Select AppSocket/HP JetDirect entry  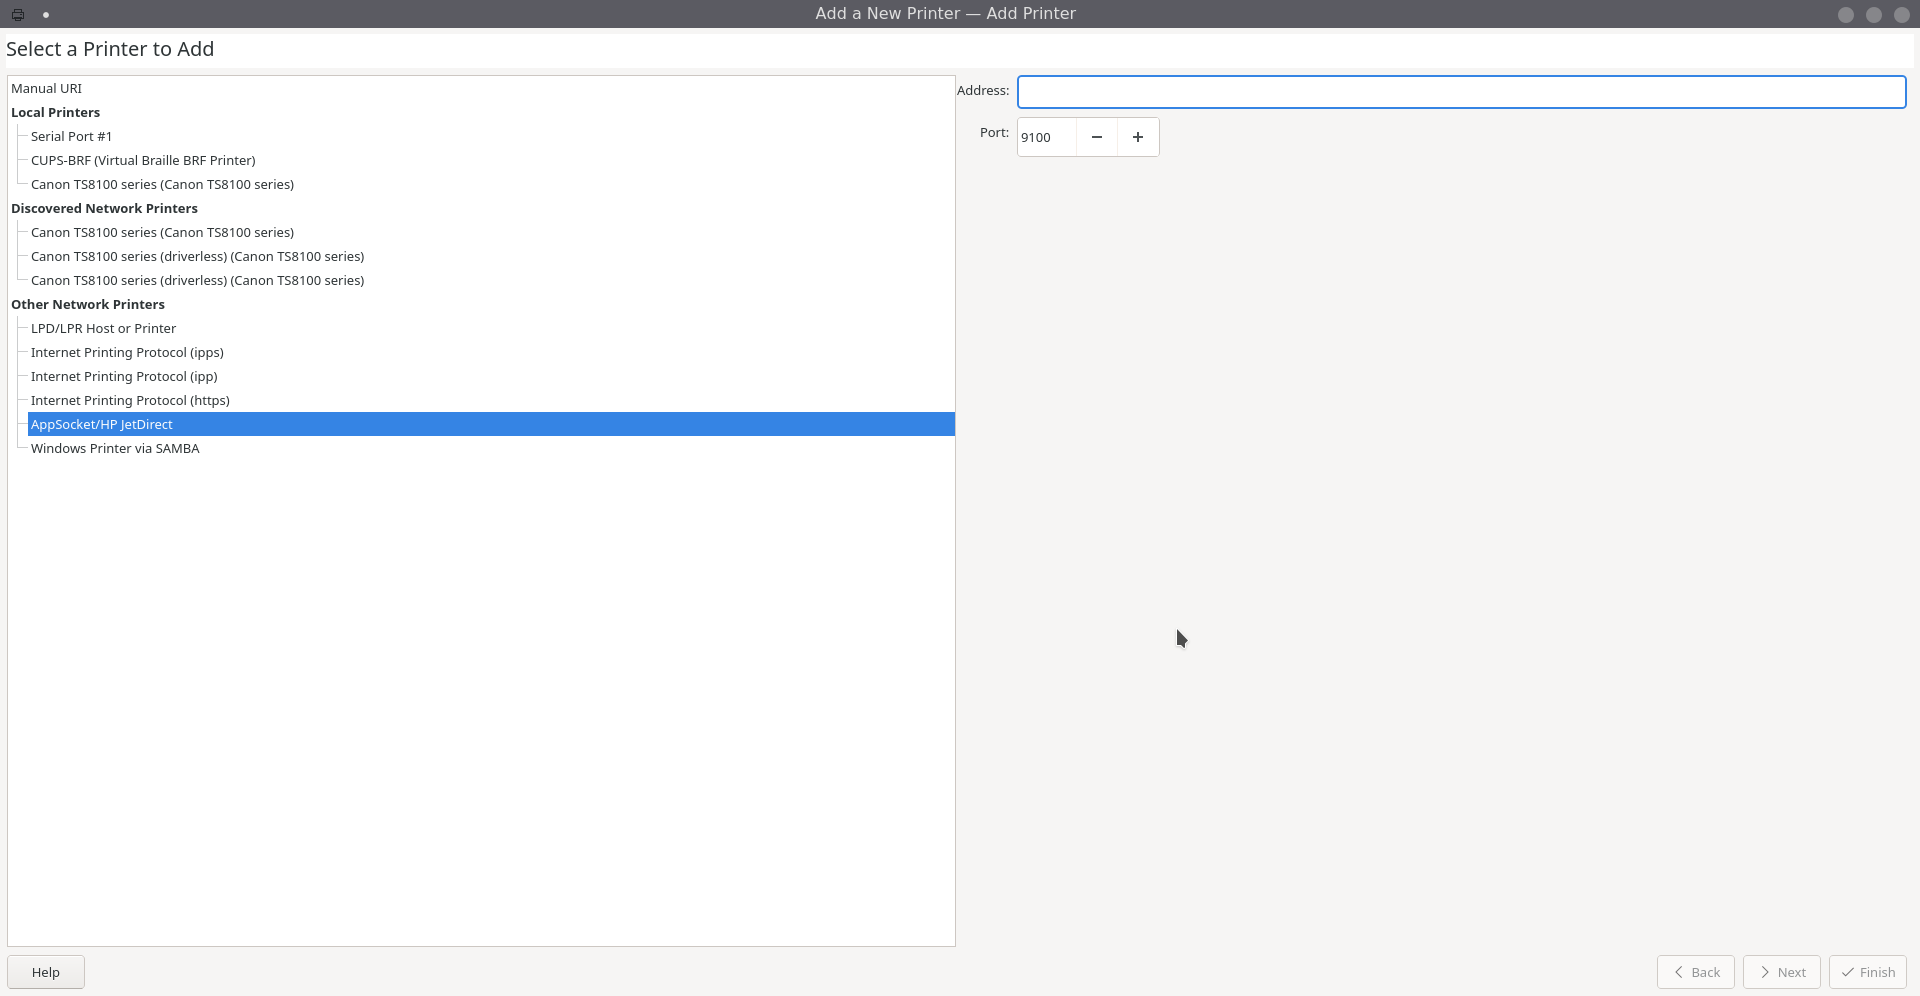click(491, 424)
